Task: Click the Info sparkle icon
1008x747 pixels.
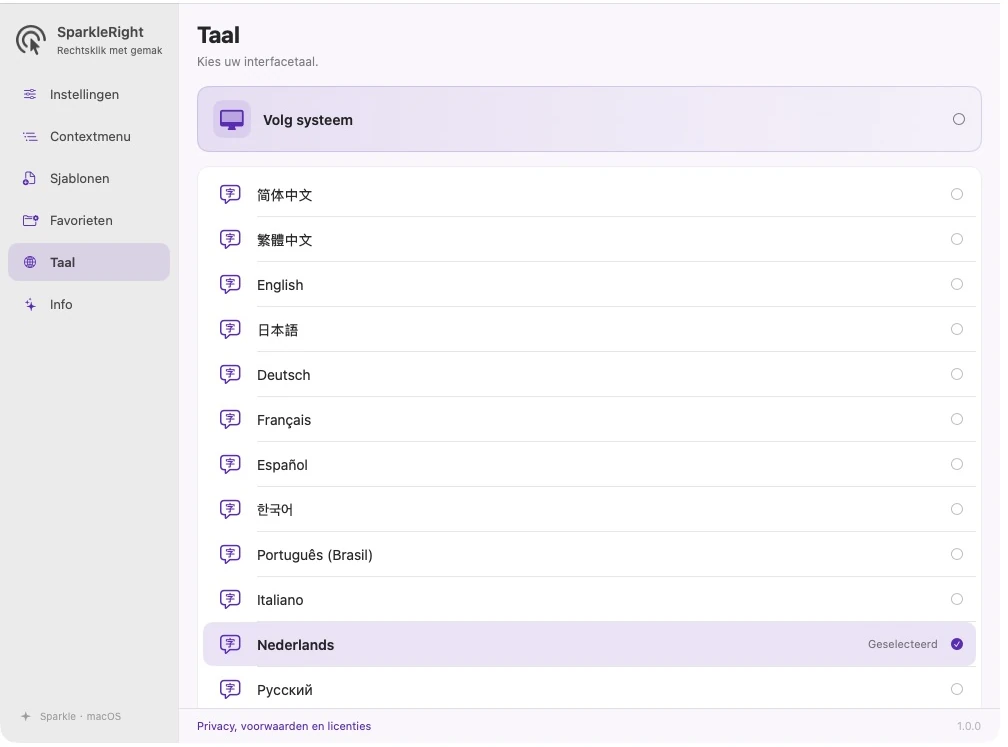Action: point(30,304)
